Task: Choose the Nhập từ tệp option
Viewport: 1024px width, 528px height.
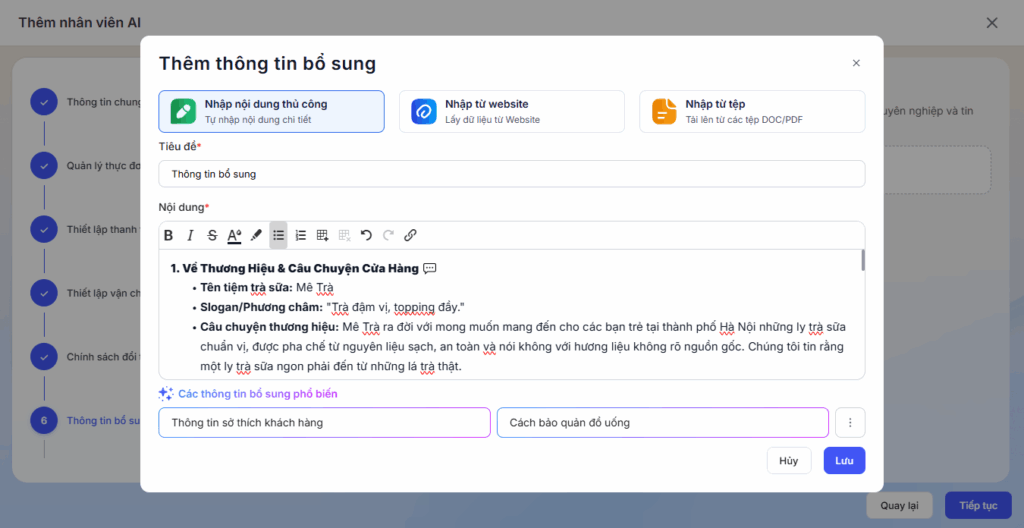Action: click(751, 111)
